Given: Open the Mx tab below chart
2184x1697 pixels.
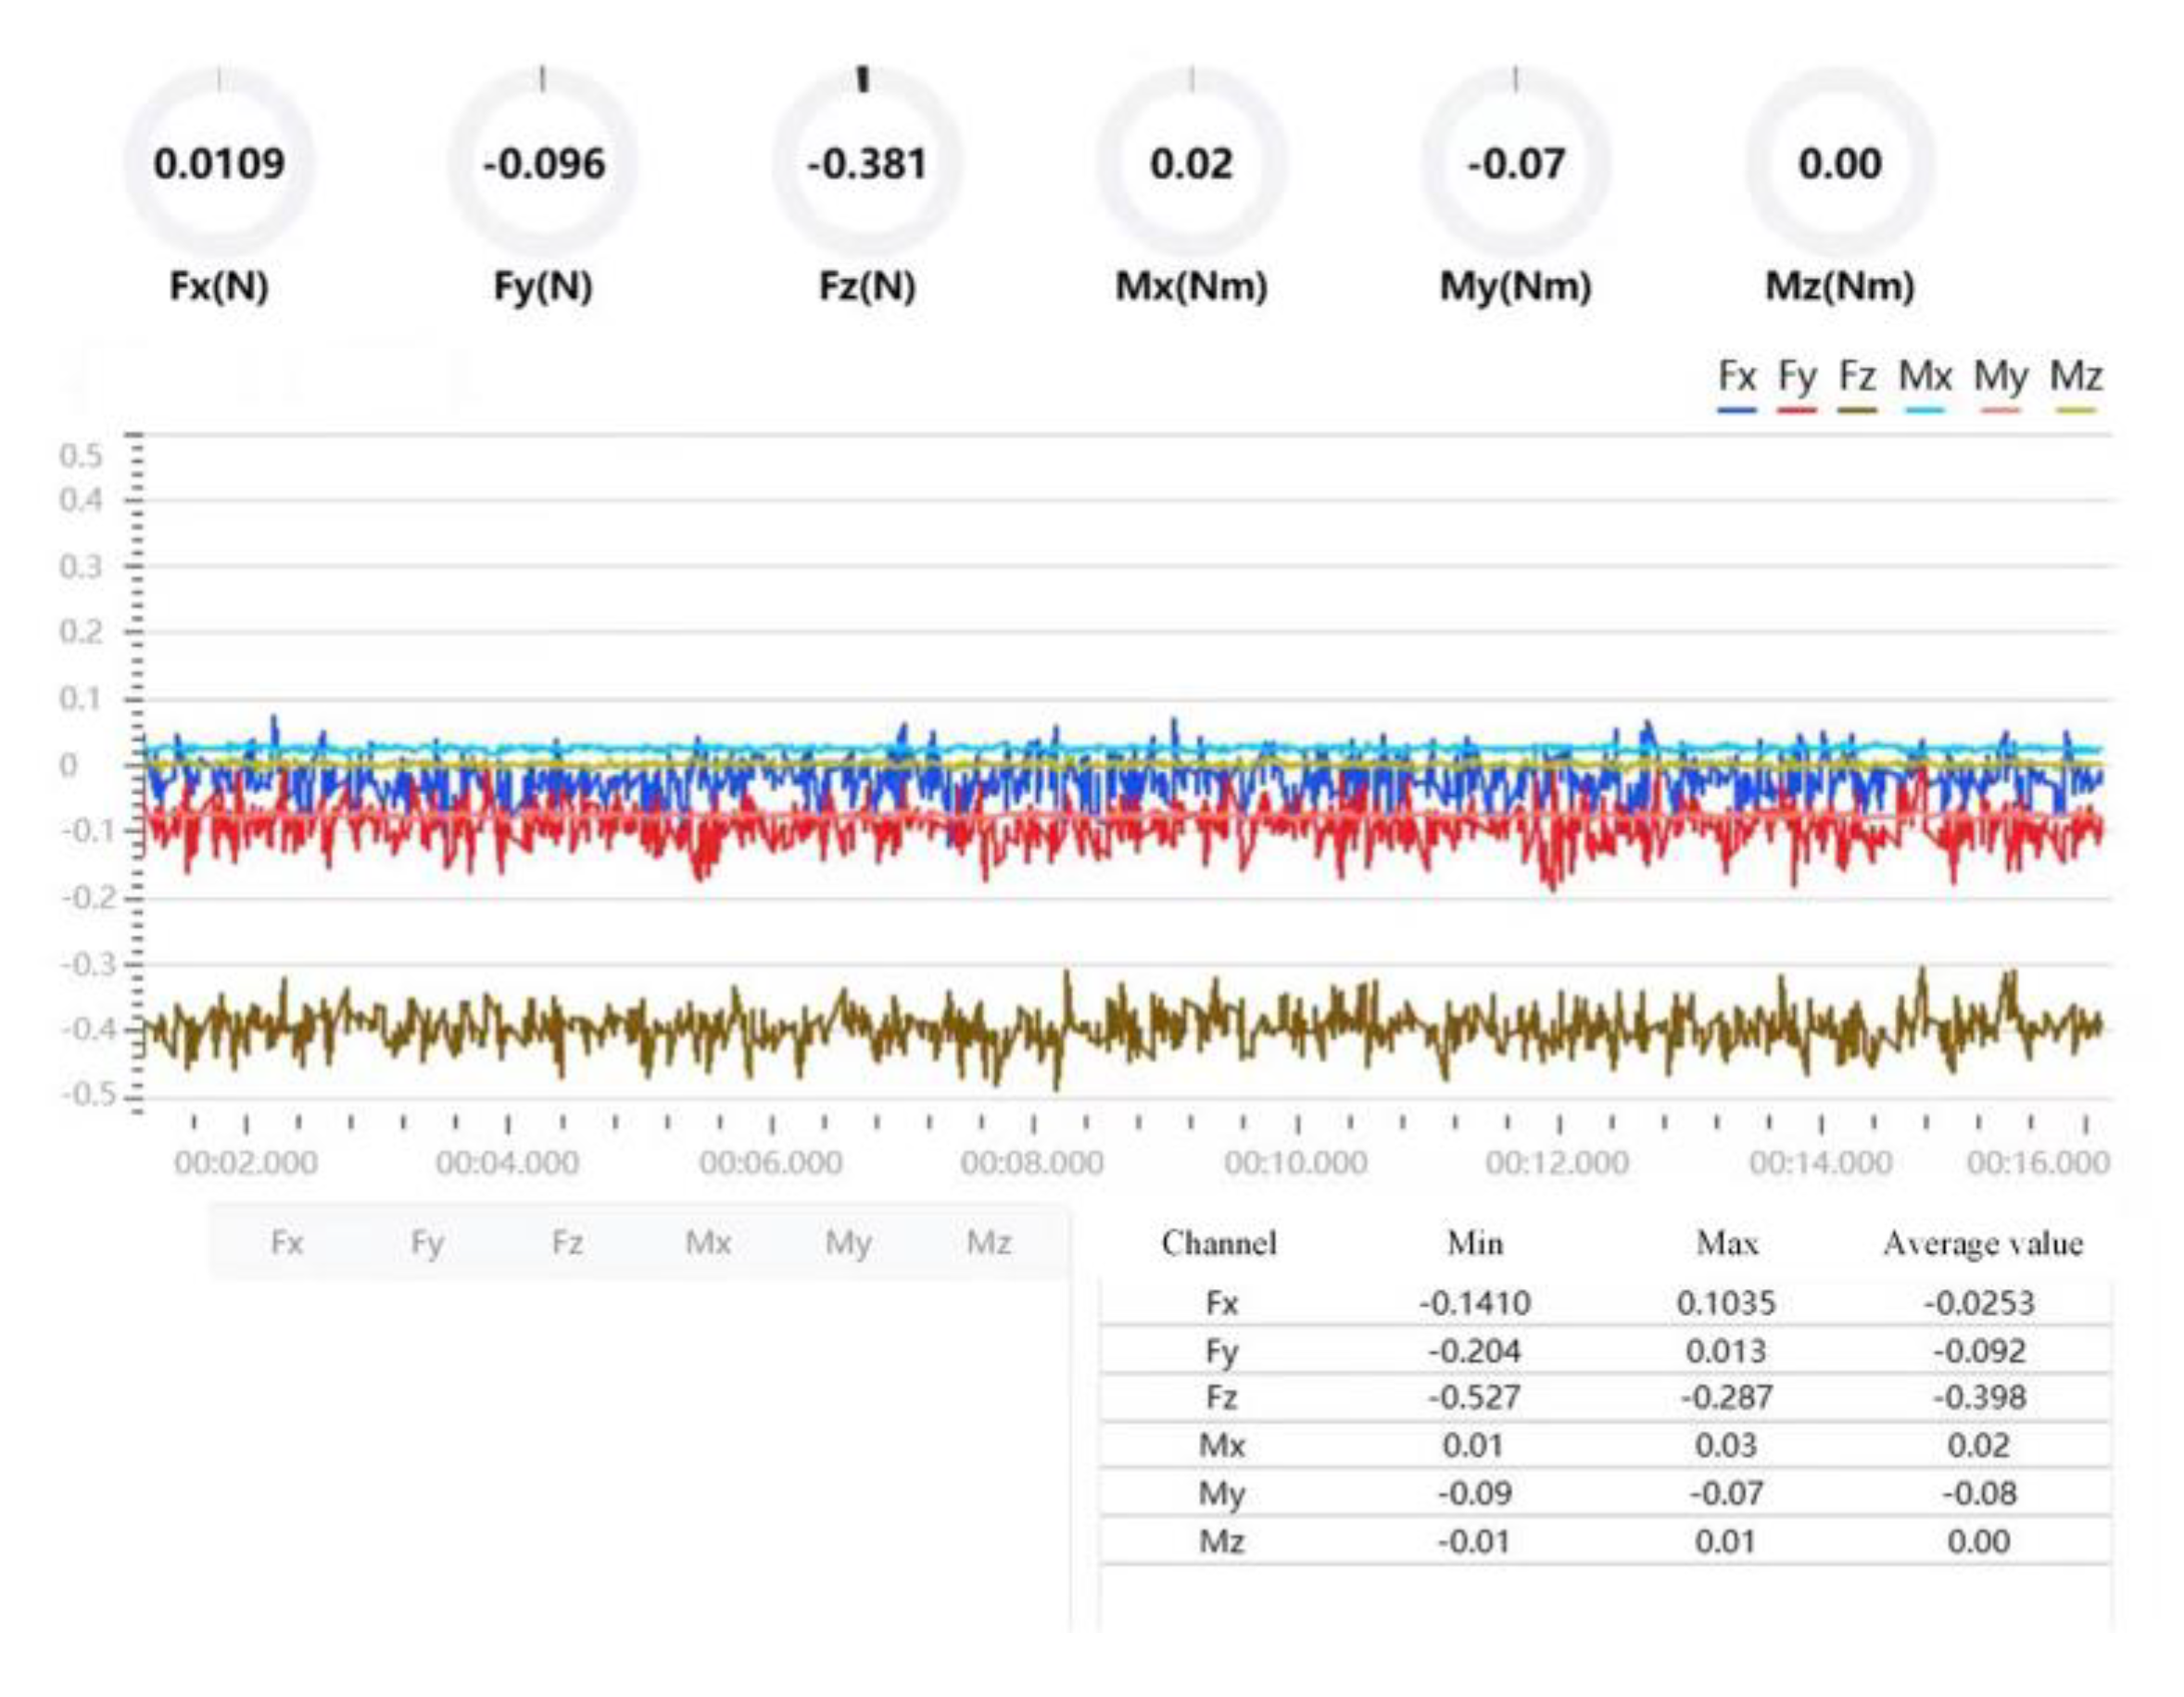Looking at the screenshot, I should click(708, 1243).
